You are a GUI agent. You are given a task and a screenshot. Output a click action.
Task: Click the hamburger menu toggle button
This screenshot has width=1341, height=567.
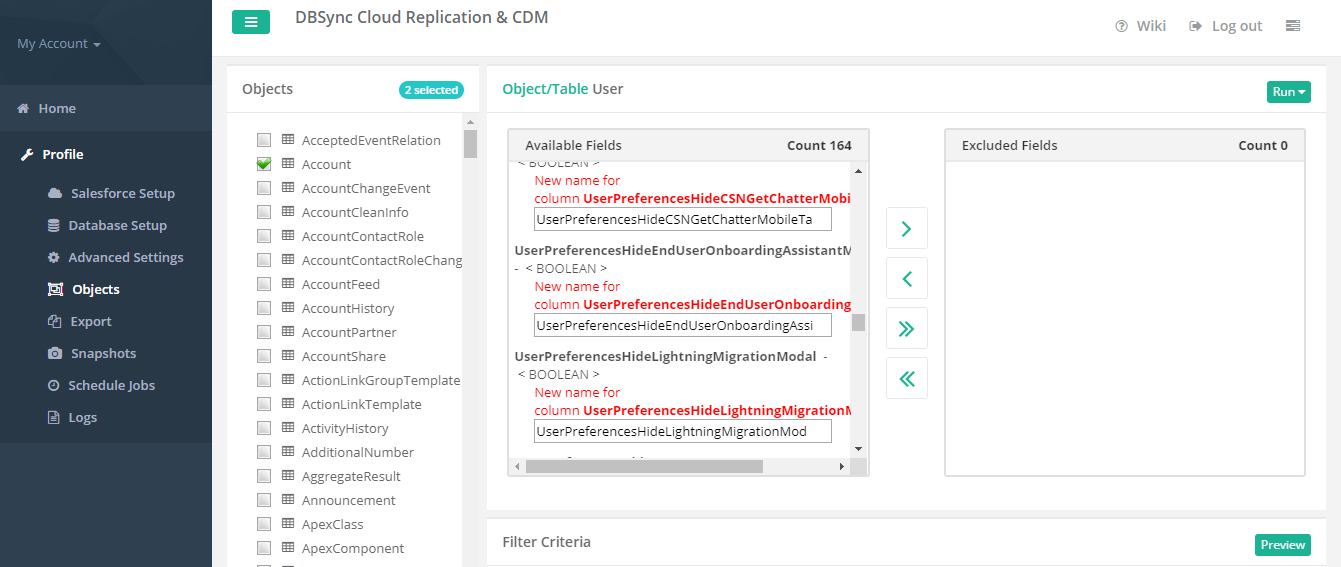[x=250, y=22]
